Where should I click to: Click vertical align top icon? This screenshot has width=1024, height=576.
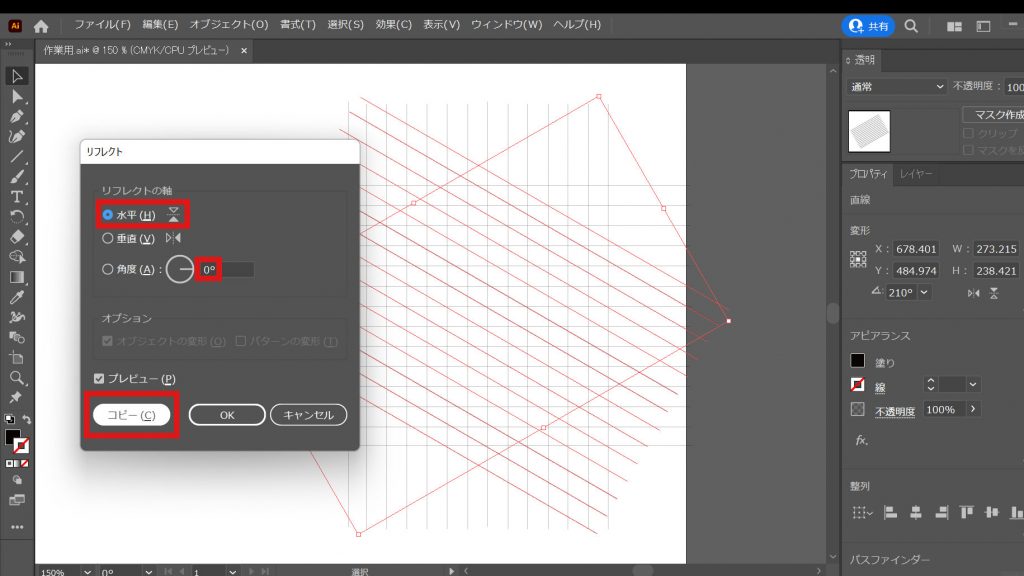(x=967, y=513)
